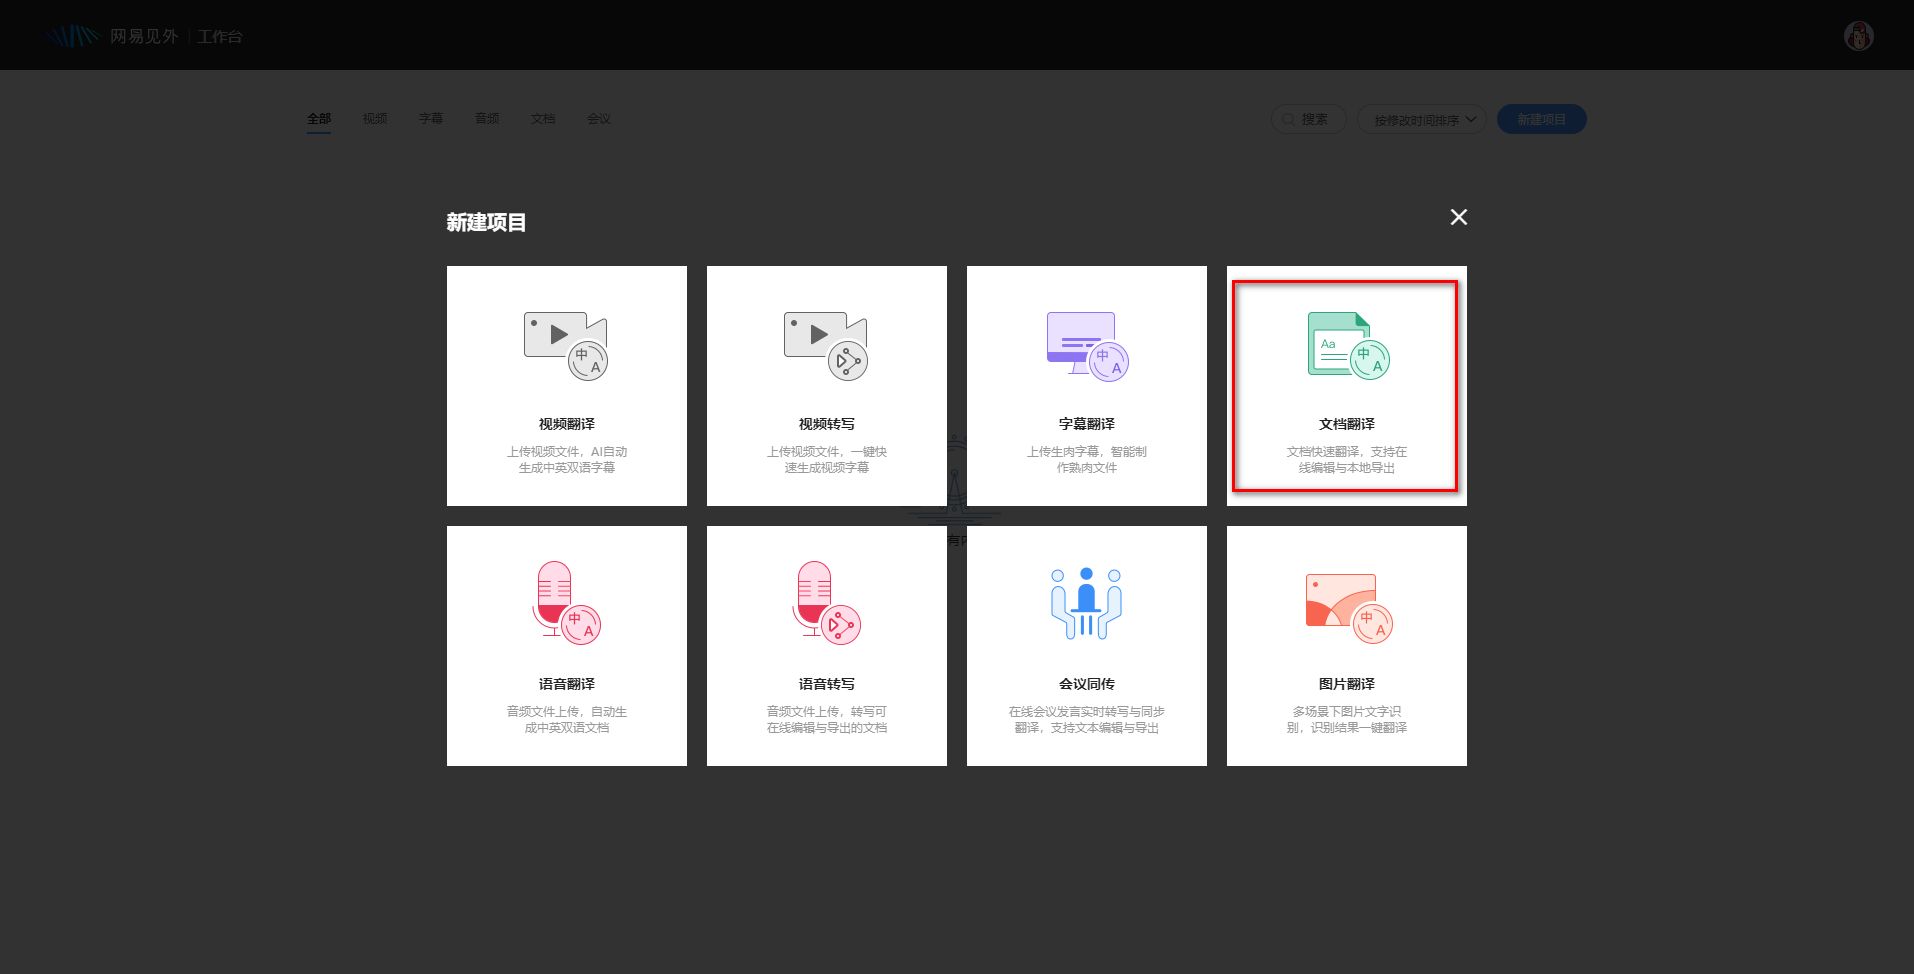Click the 网易见外 logo
This screenshot has height=974, width=1914.
[x=110, y=36]
